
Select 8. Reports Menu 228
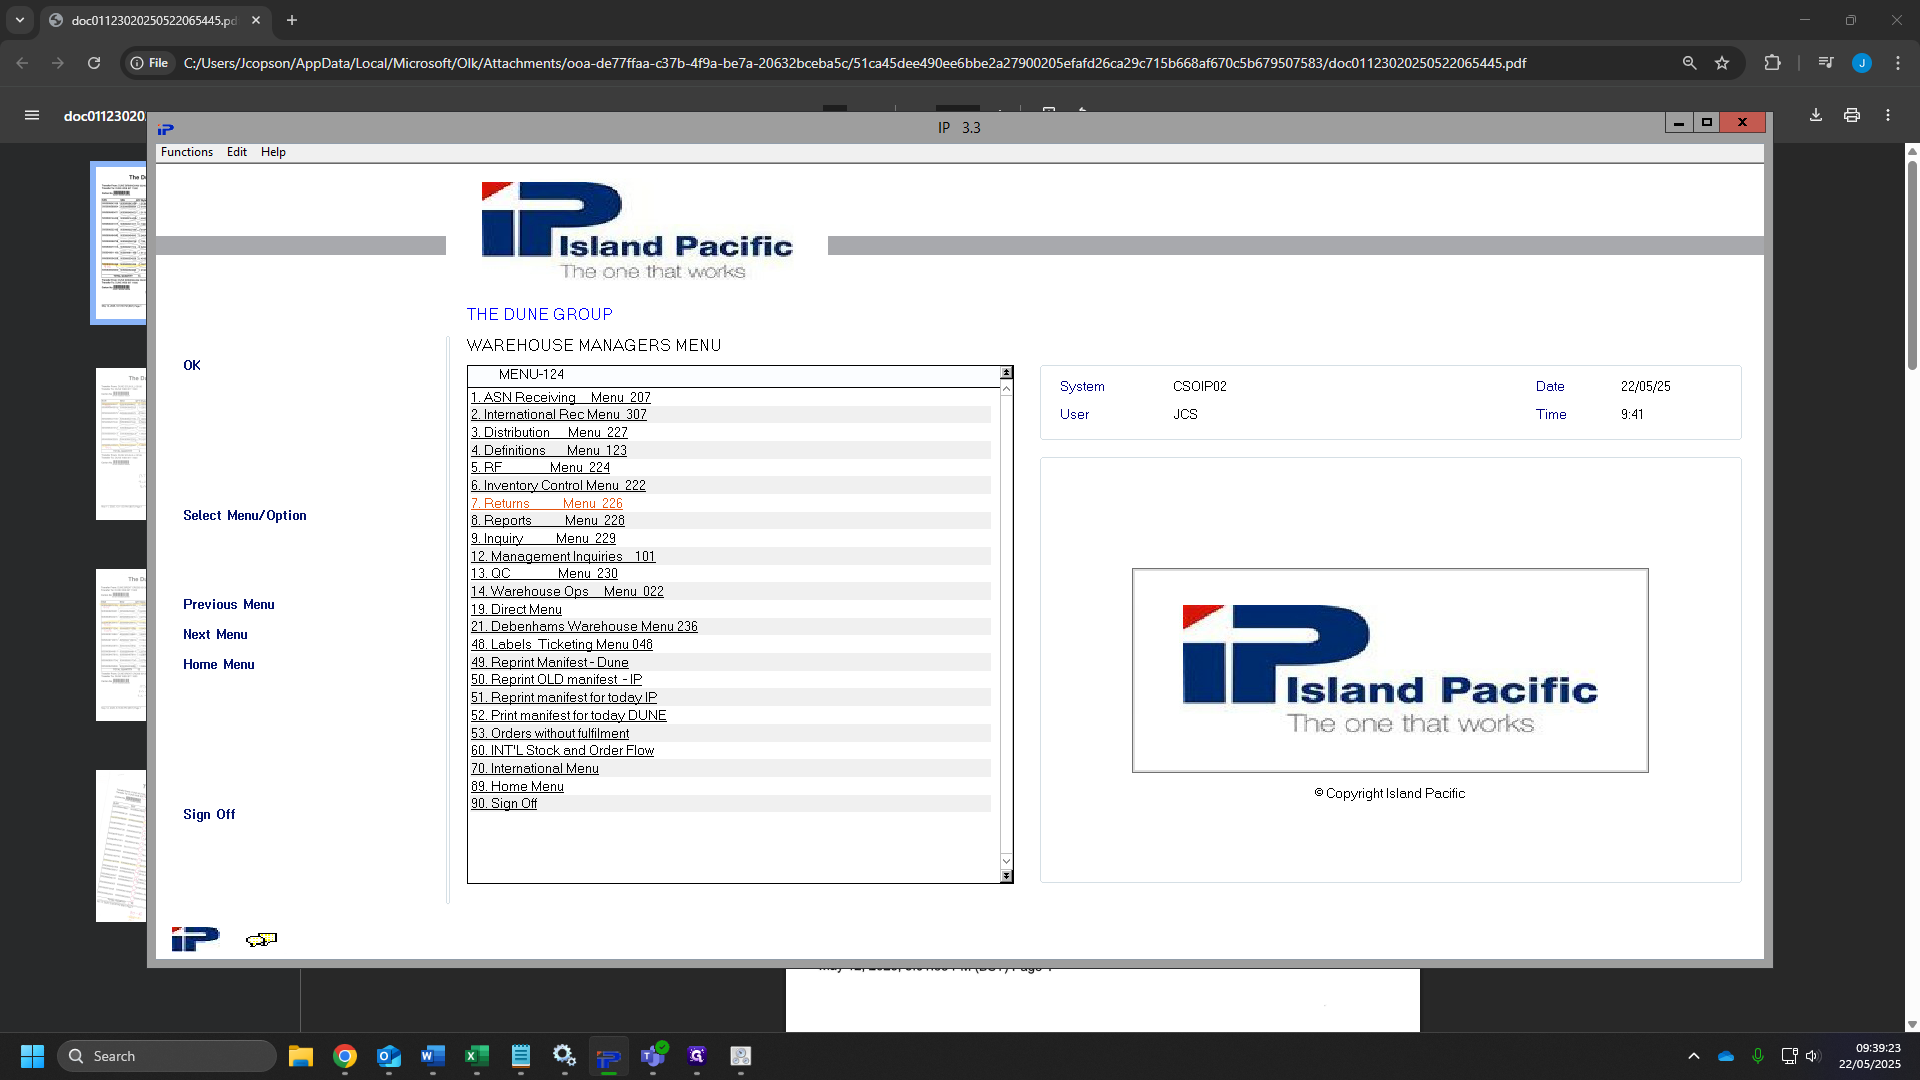(548, 521)
